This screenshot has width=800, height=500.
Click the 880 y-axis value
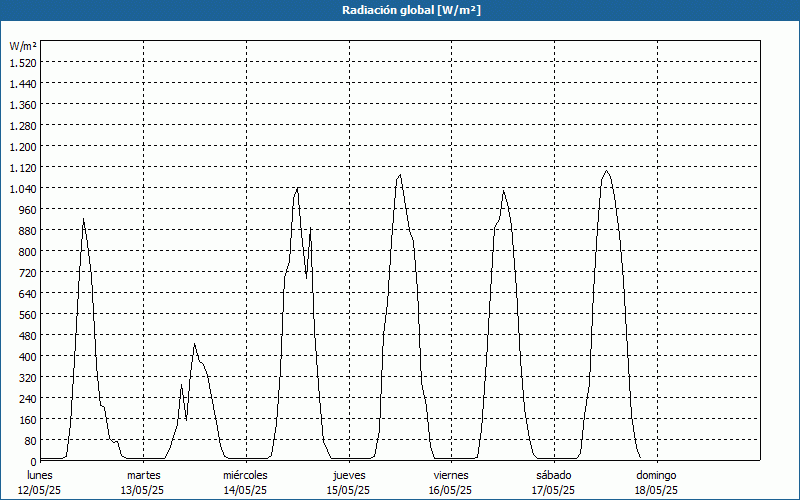pyautogui.click(x=28, y=231)
